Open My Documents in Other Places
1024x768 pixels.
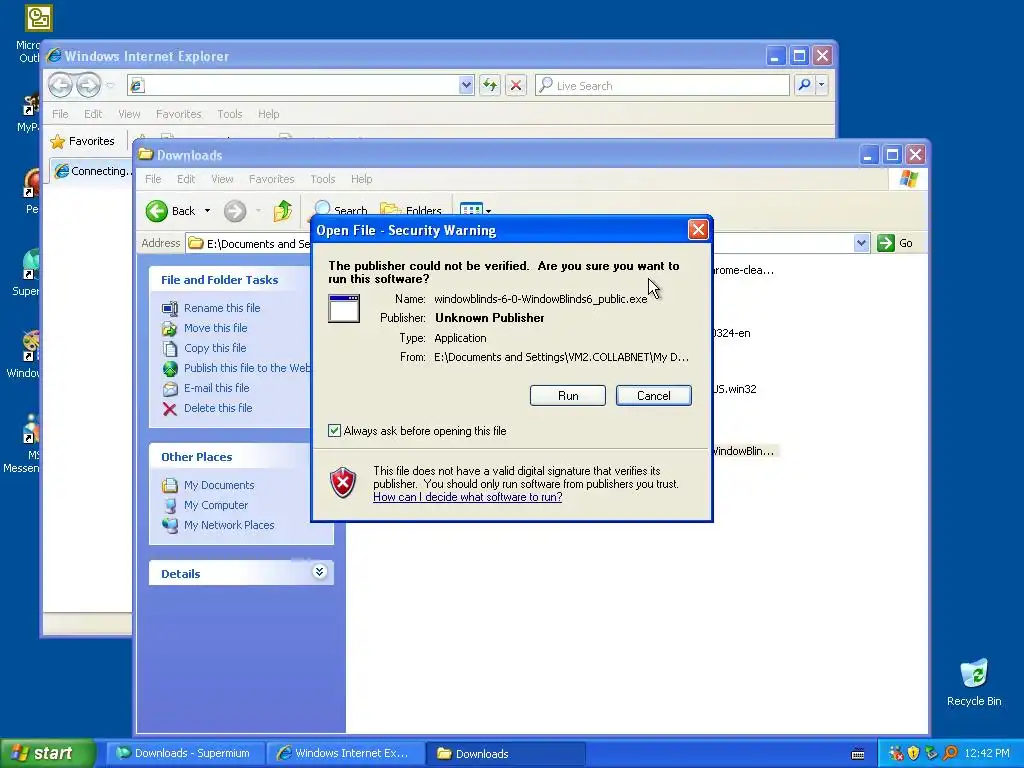pyautogui.click(x=219, y=485)
